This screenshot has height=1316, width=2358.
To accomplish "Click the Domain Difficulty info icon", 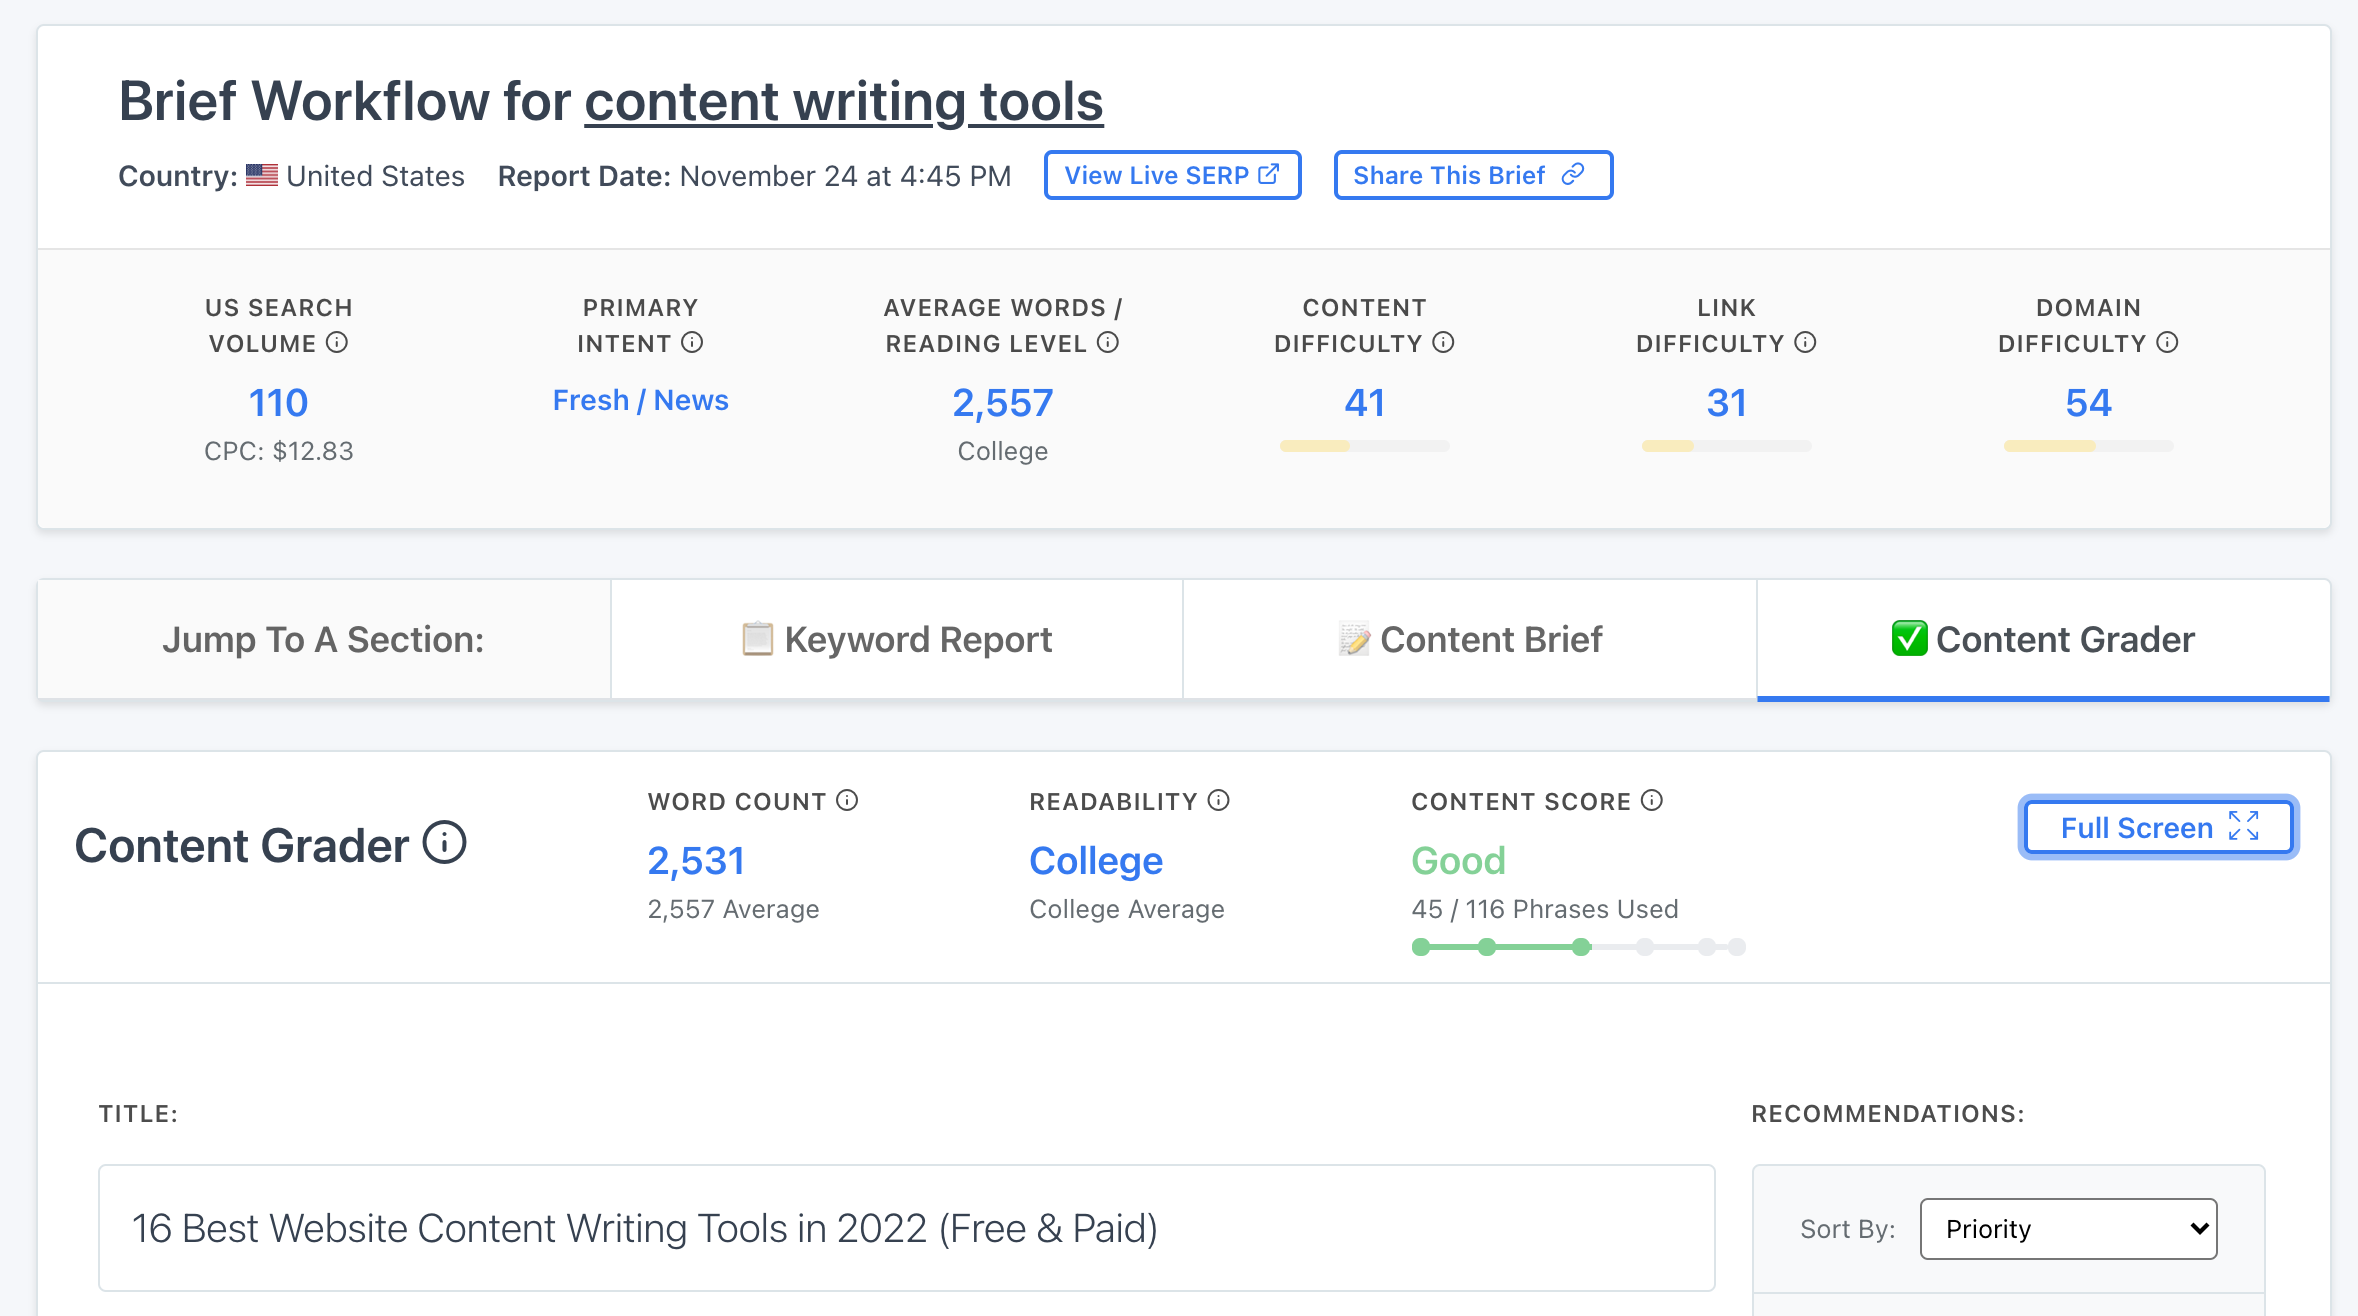I will point(2167,343).
